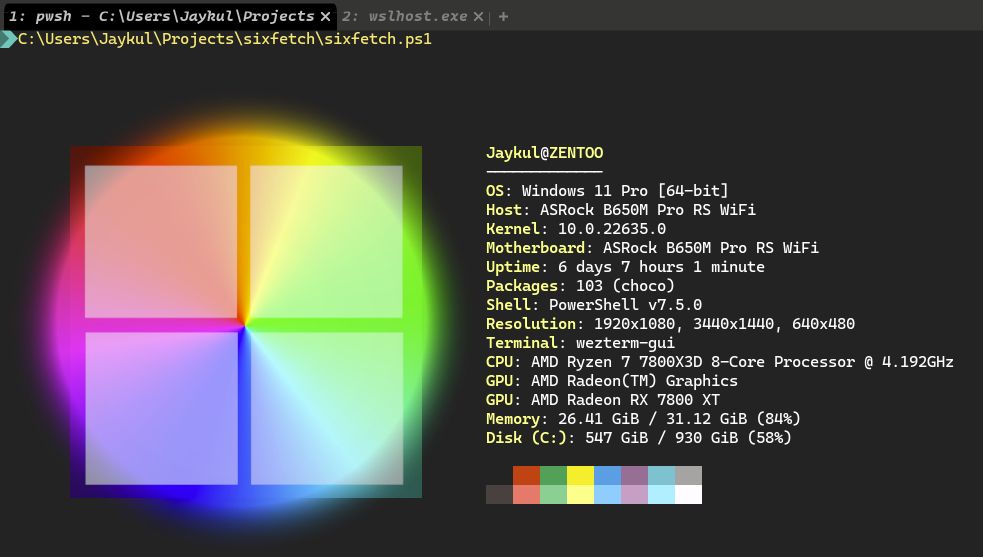Click the dark gray bottom color block
This screenshot has height=557, width=983.
point(499,494)
